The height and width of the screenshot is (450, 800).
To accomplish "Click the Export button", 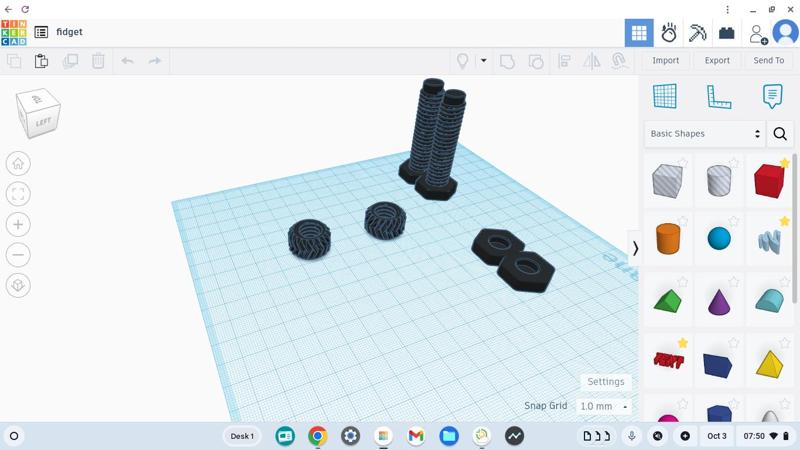I will [717, 60].
